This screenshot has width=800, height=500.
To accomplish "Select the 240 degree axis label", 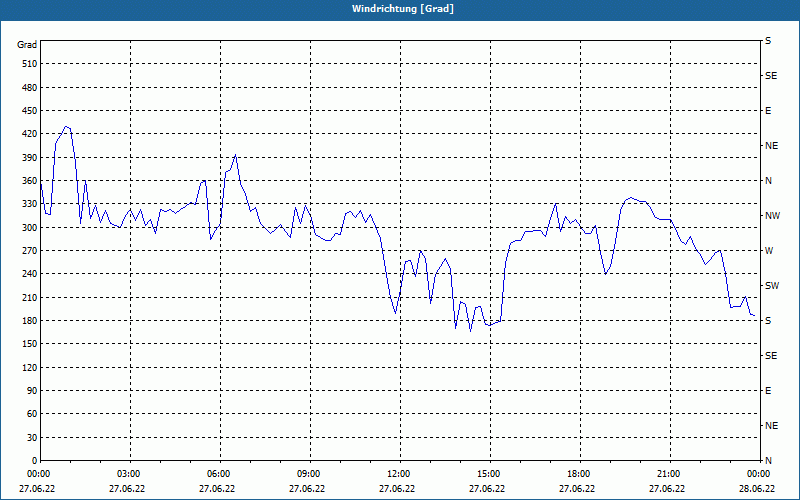I will [30, 274].
